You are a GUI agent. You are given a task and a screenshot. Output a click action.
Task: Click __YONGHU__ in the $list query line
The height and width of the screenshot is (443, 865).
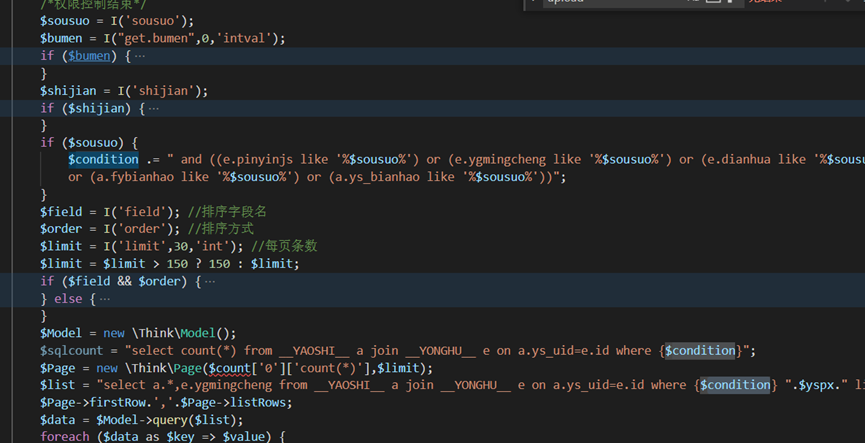click(475, 385)
